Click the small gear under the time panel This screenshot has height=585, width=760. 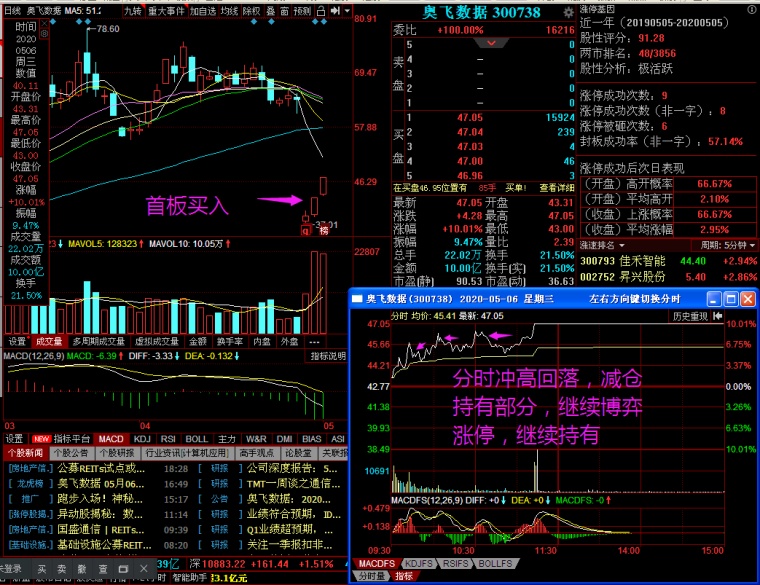click(44, 33)
